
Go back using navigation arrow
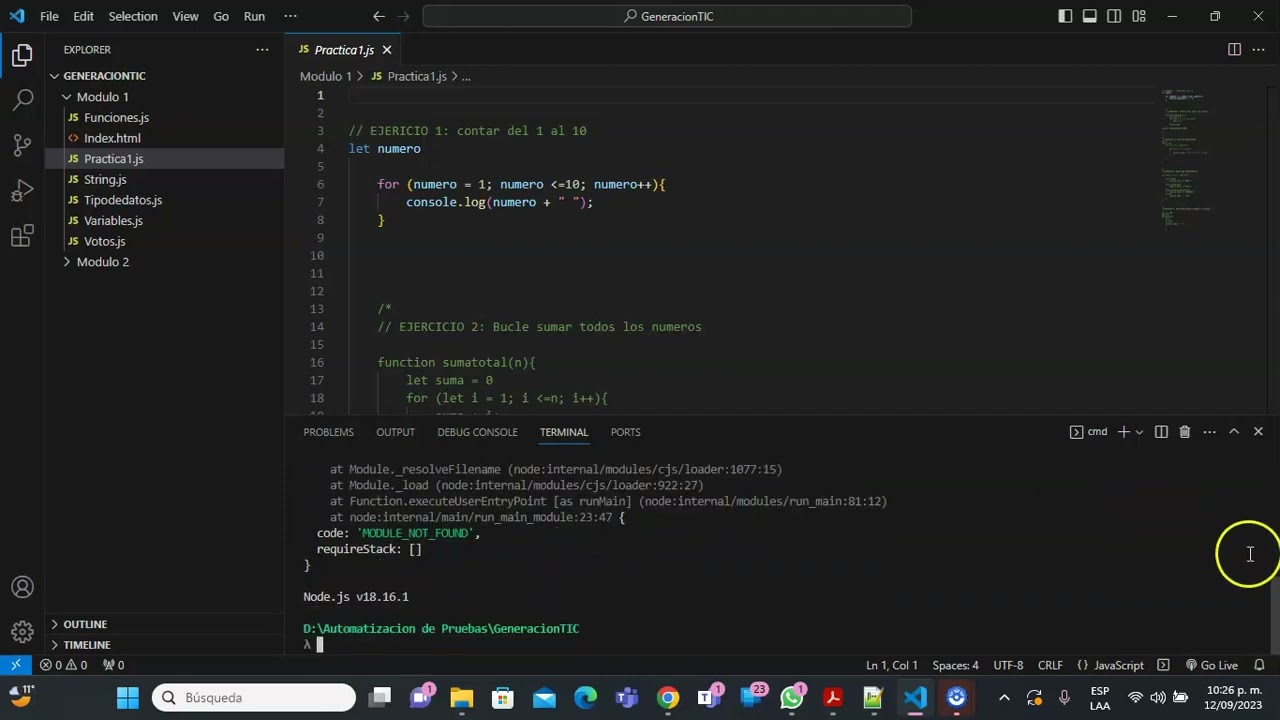point(379,16)
